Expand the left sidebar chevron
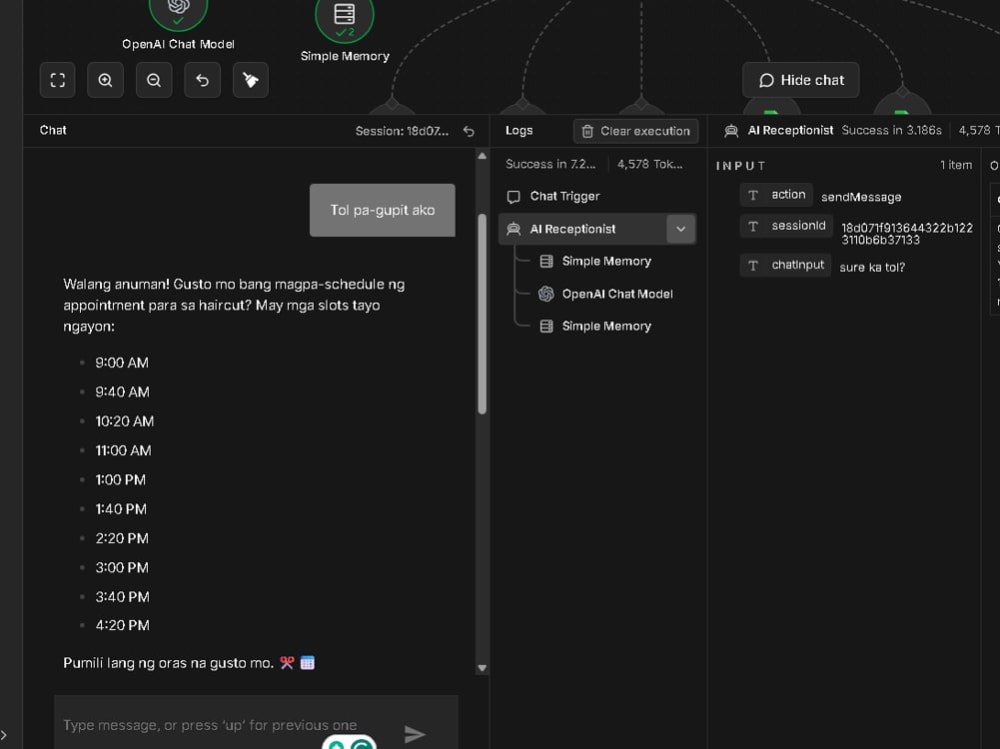 4,735
